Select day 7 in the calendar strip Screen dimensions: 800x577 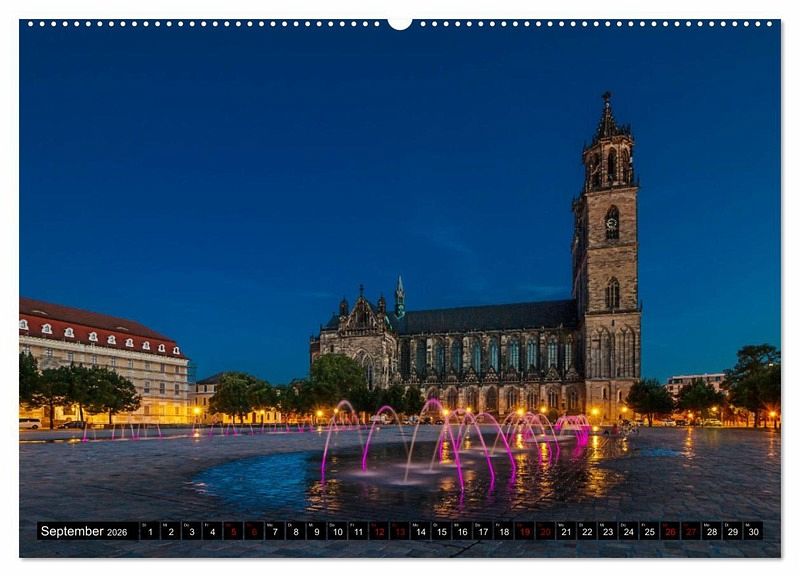(275, 531)
